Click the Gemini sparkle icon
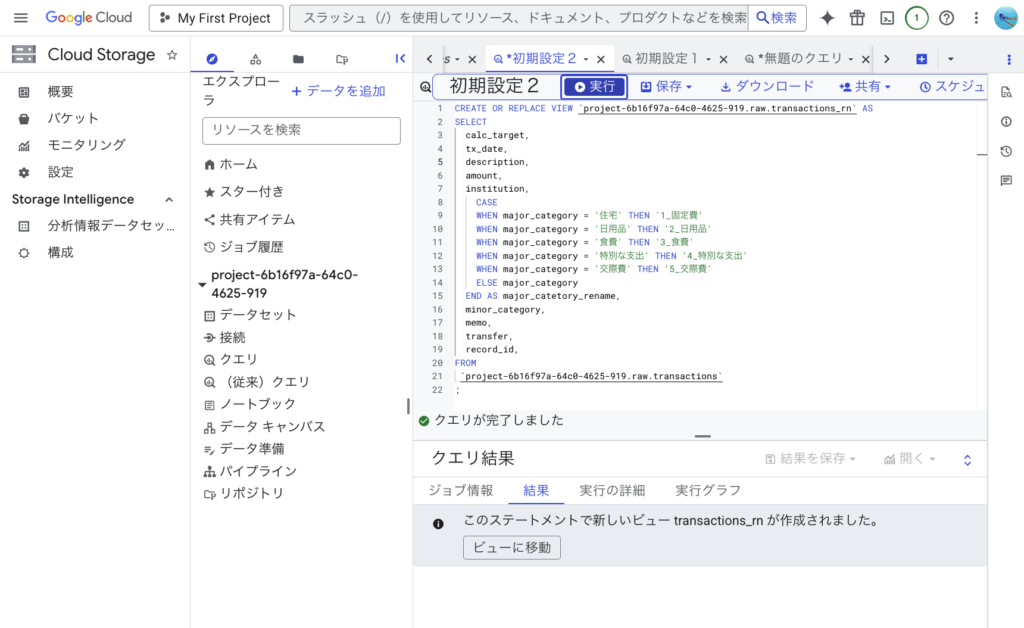1024x628 pixels. (827, 18)
